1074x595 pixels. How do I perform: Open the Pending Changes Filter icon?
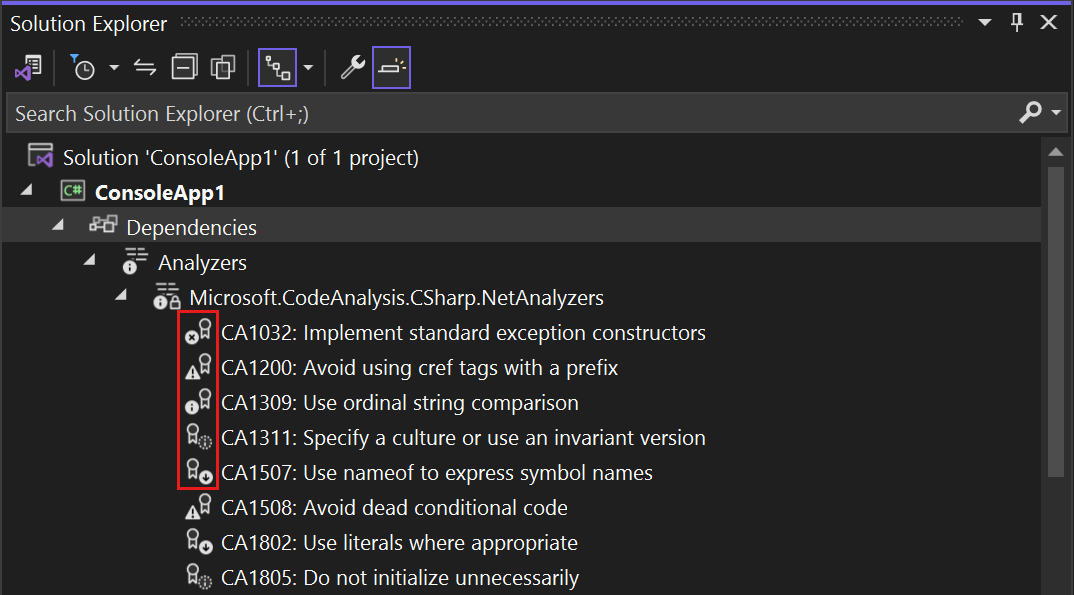point(85,67)
